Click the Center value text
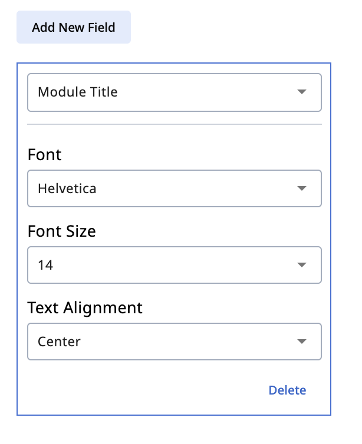This screenshot has height=444, width=362. click(59, 342)
